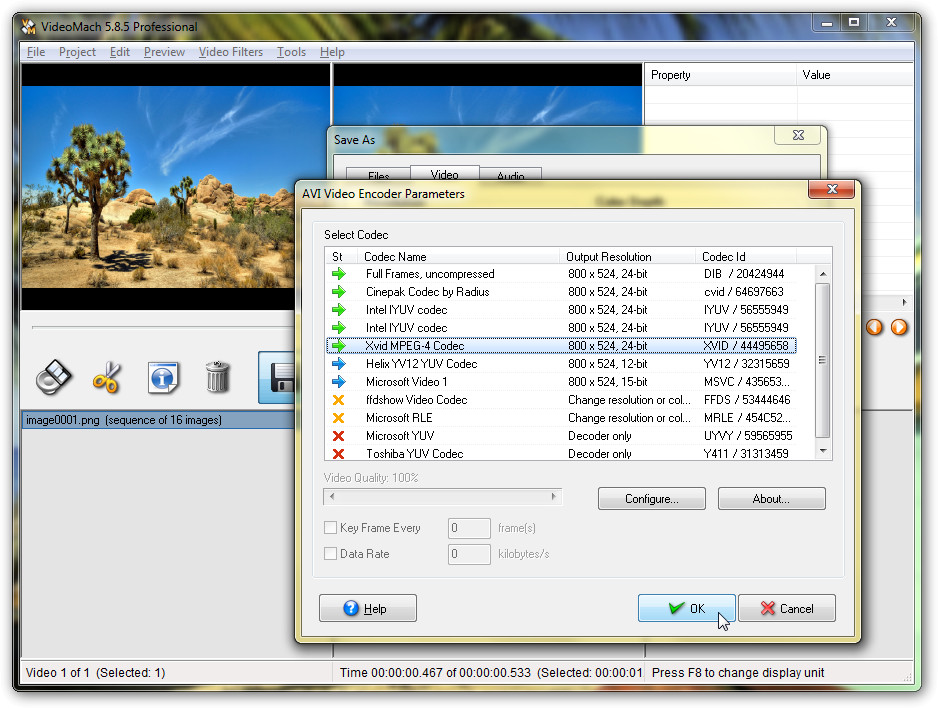Select image0001.png sequence in file list
Viewport: 938px width, 708px height.
(159, 420)
